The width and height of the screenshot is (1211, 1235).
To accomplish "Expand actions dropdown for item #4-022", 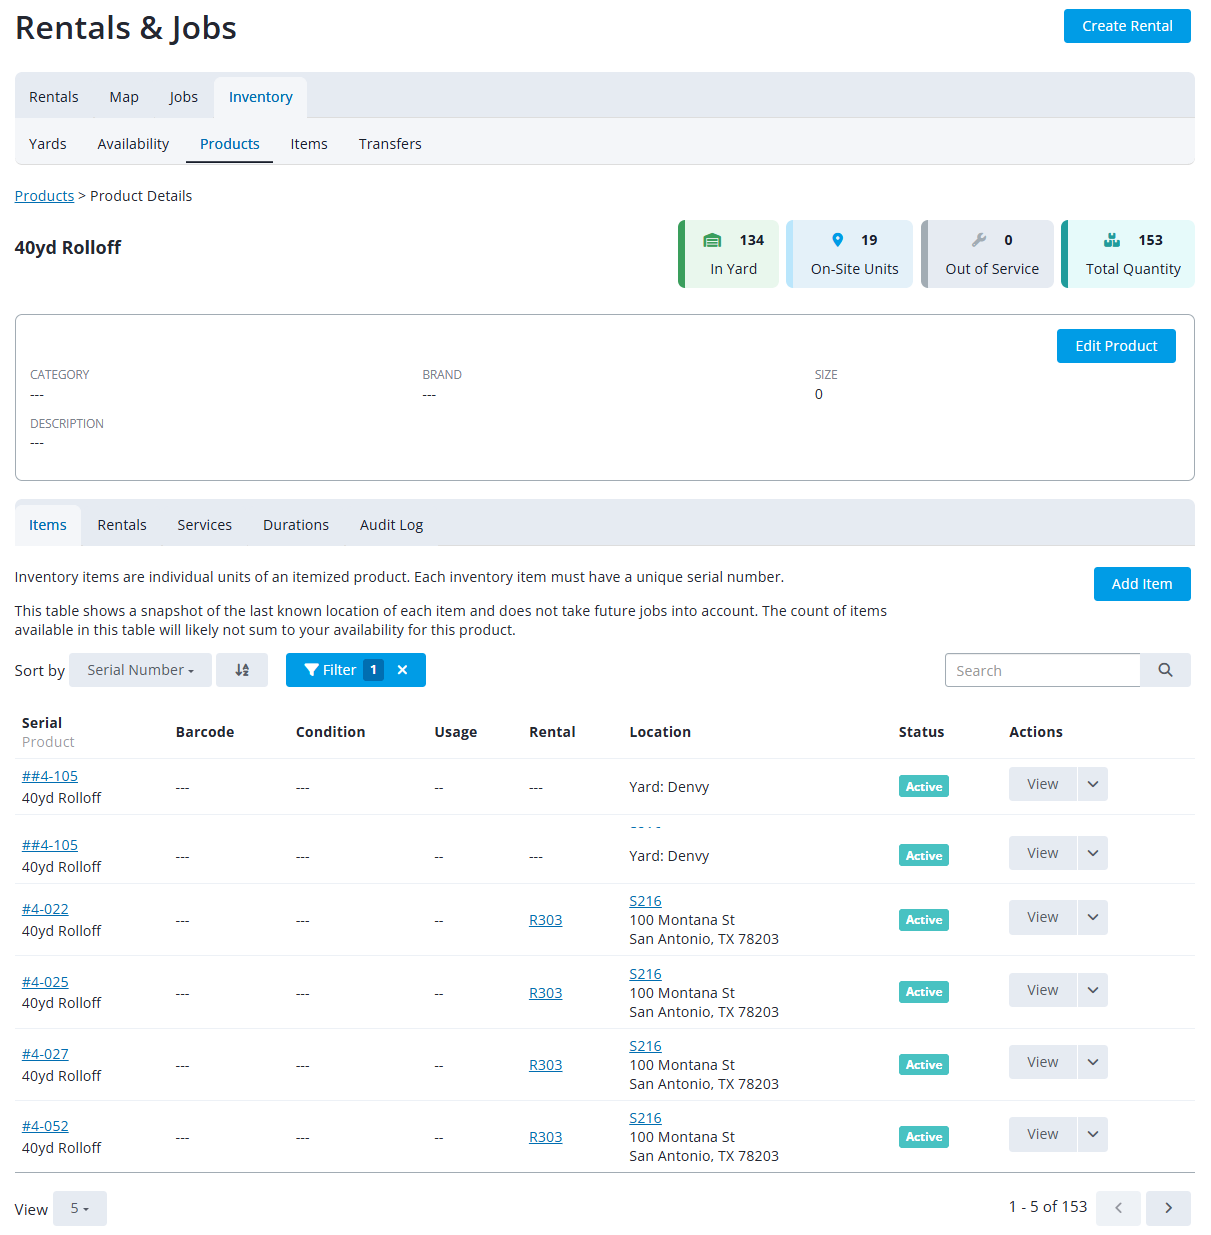I will 1093,917.
